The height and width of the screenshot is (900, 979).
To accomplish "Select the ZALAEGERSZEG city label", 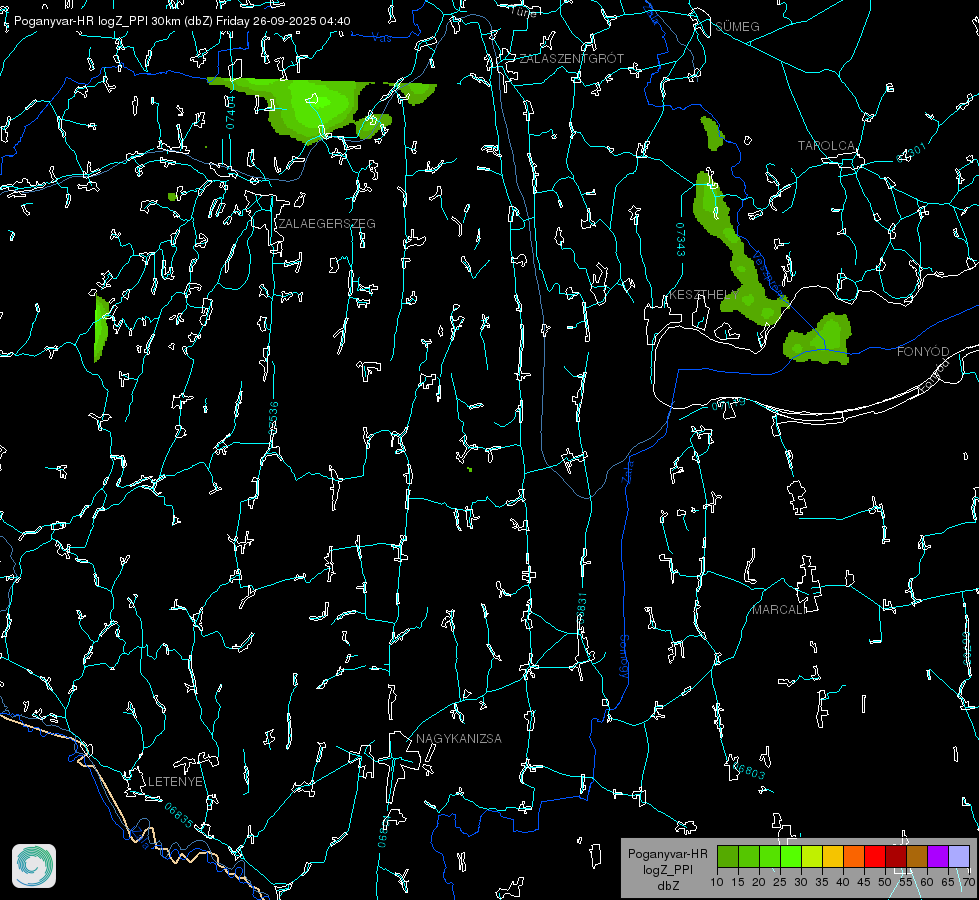I will [x=327, y=224].
